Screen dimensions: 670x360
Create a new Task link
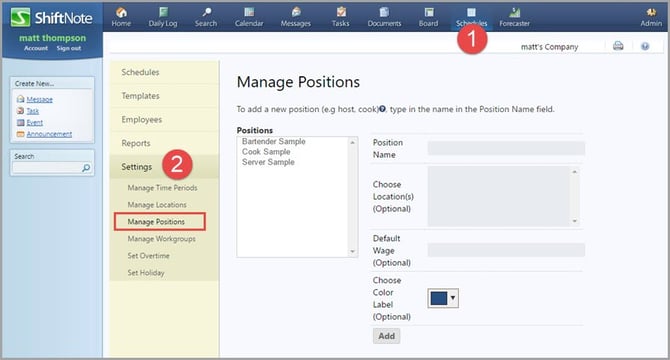tap(33, 111)
